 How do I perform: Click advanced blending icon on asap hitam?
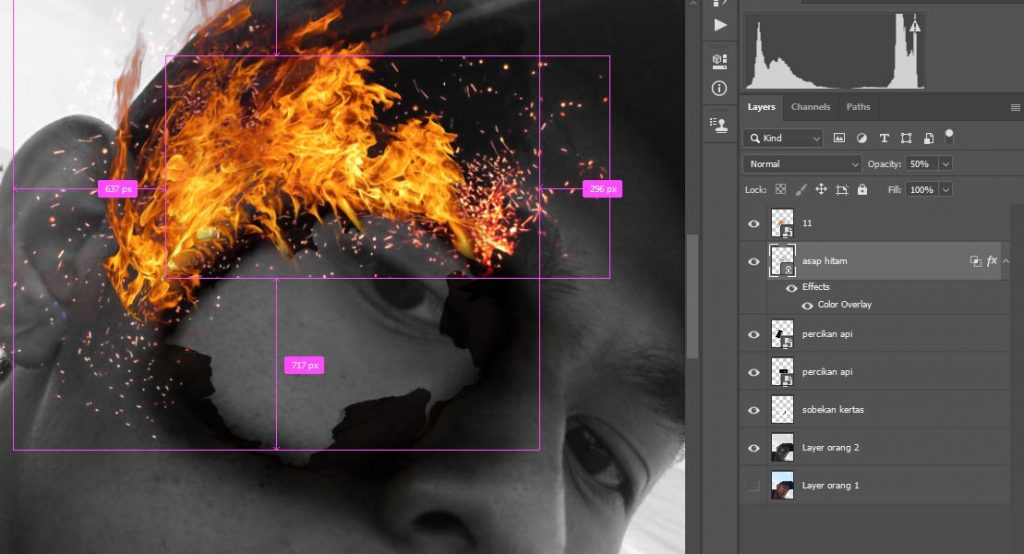(x=976, y=261)
